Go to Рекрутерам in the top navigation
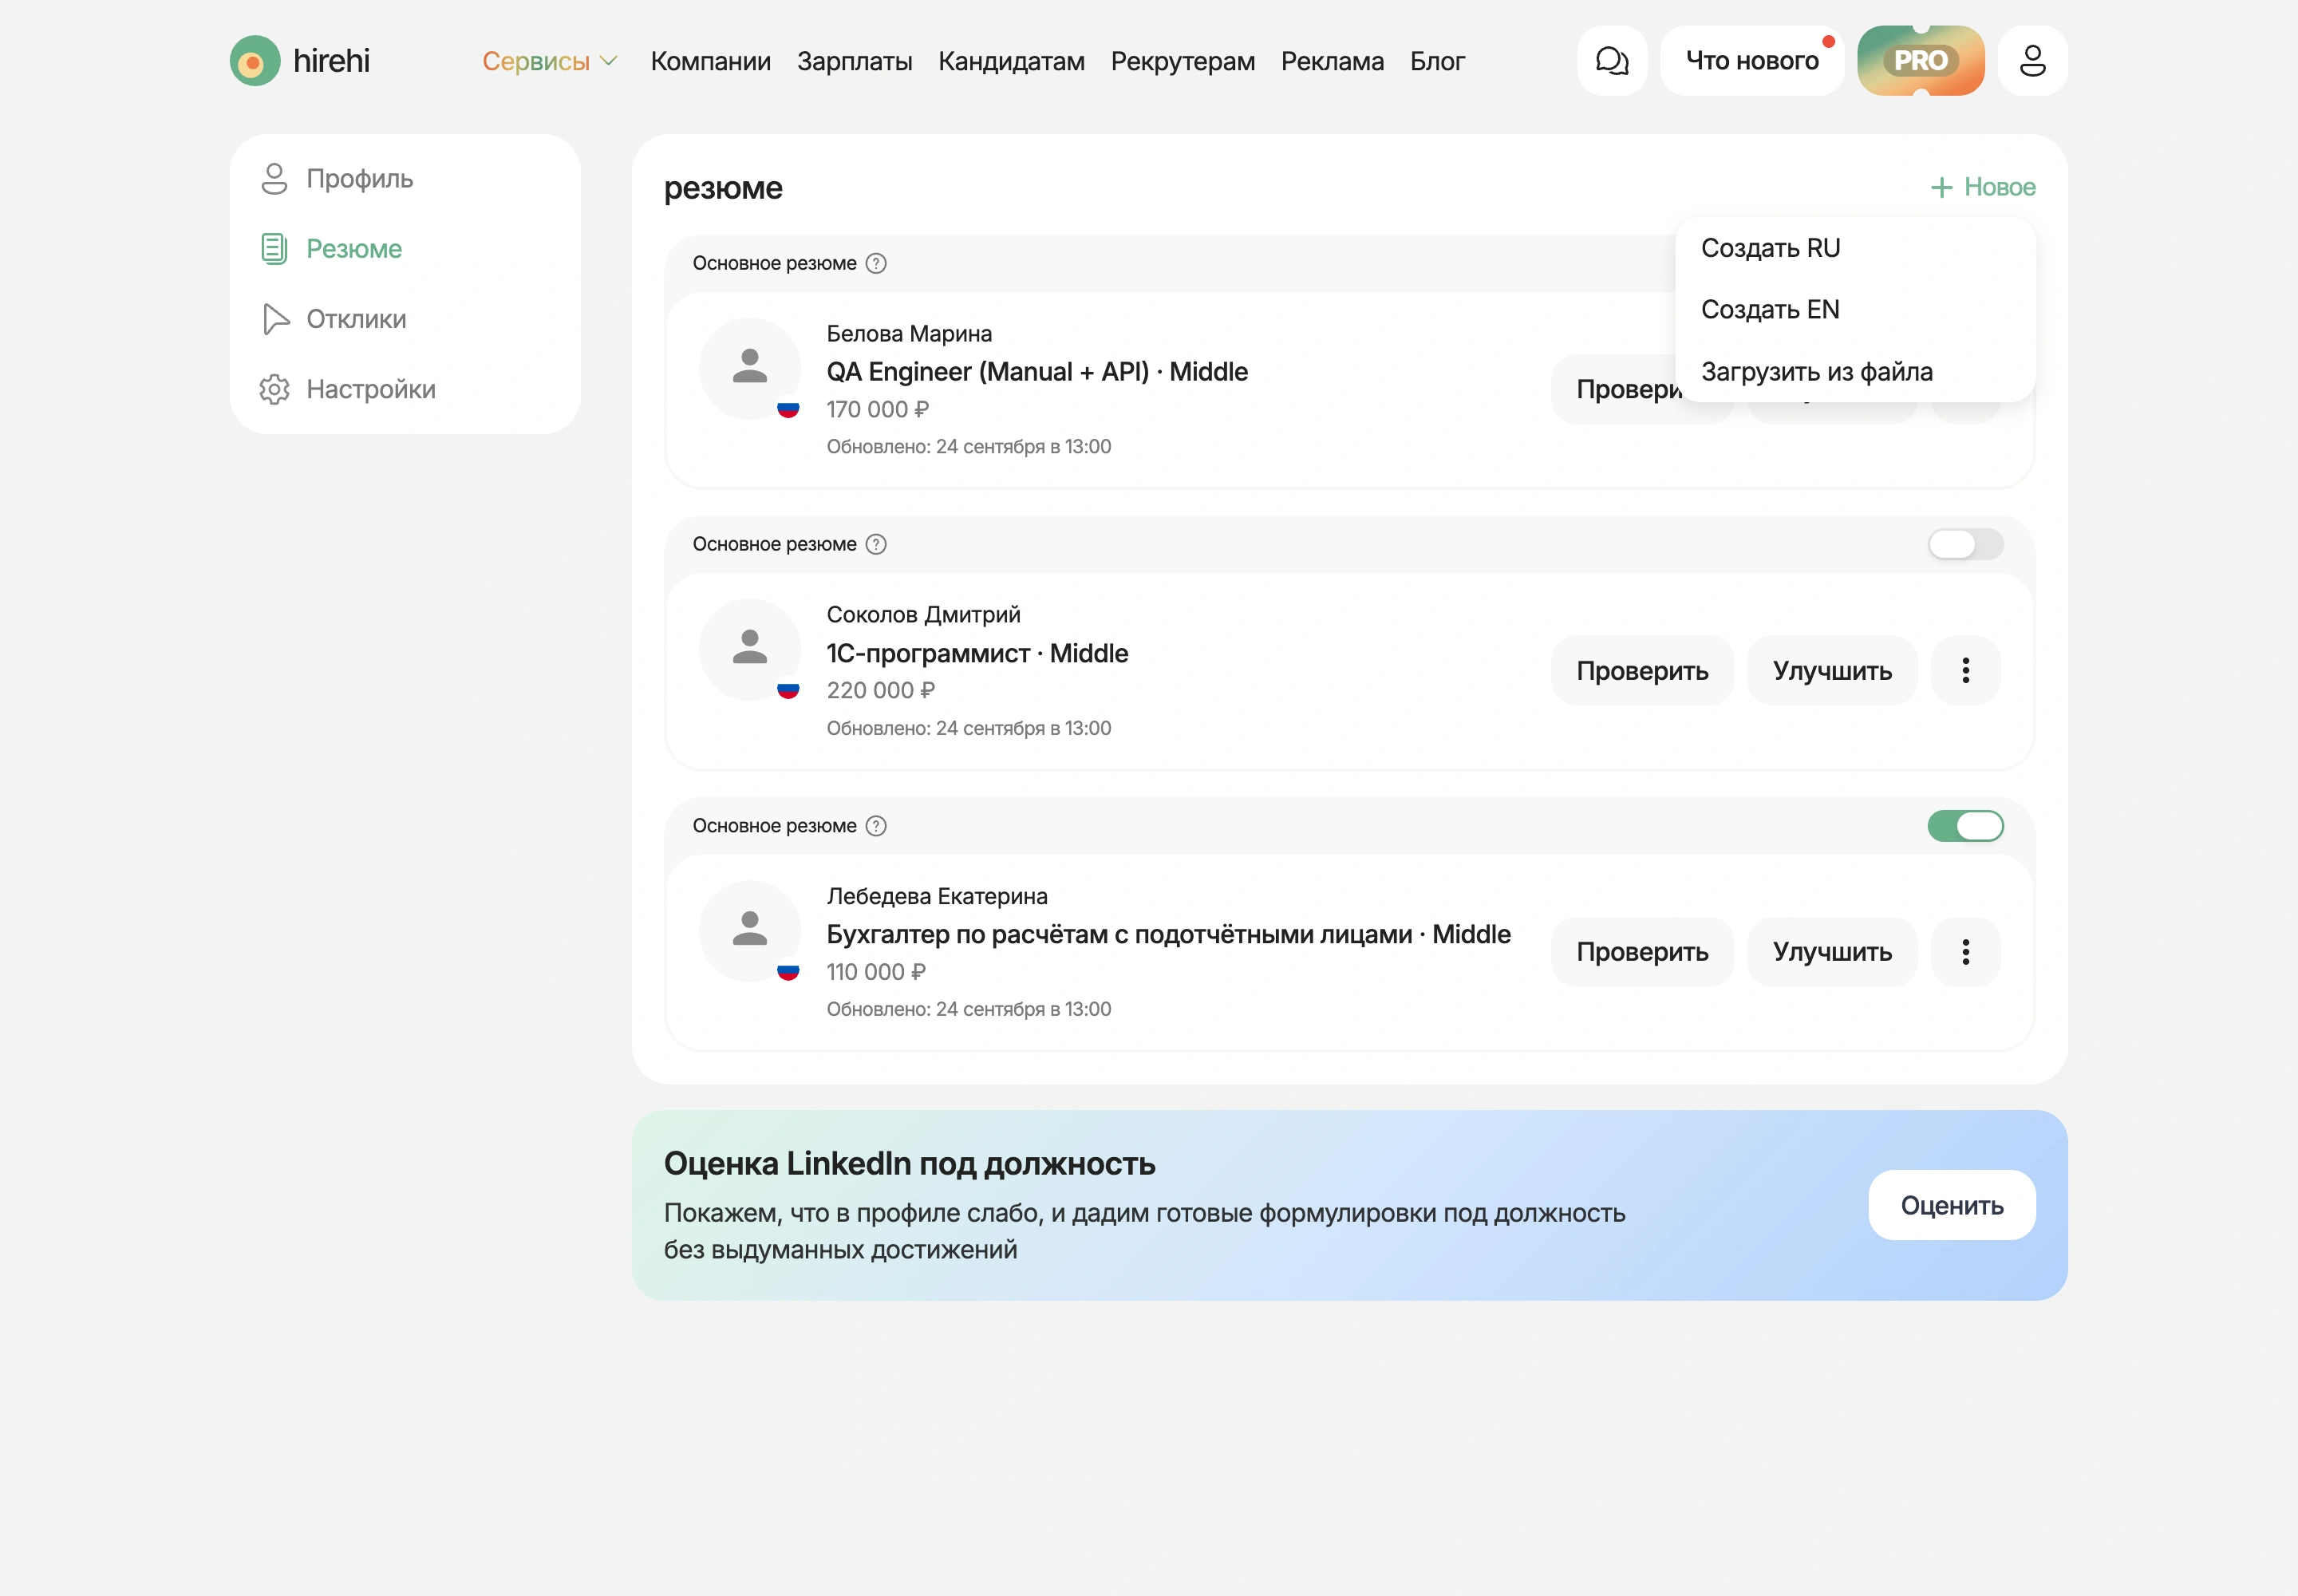The height and width of the screenshot is (1596, 2298). [x=1182, y=61]
